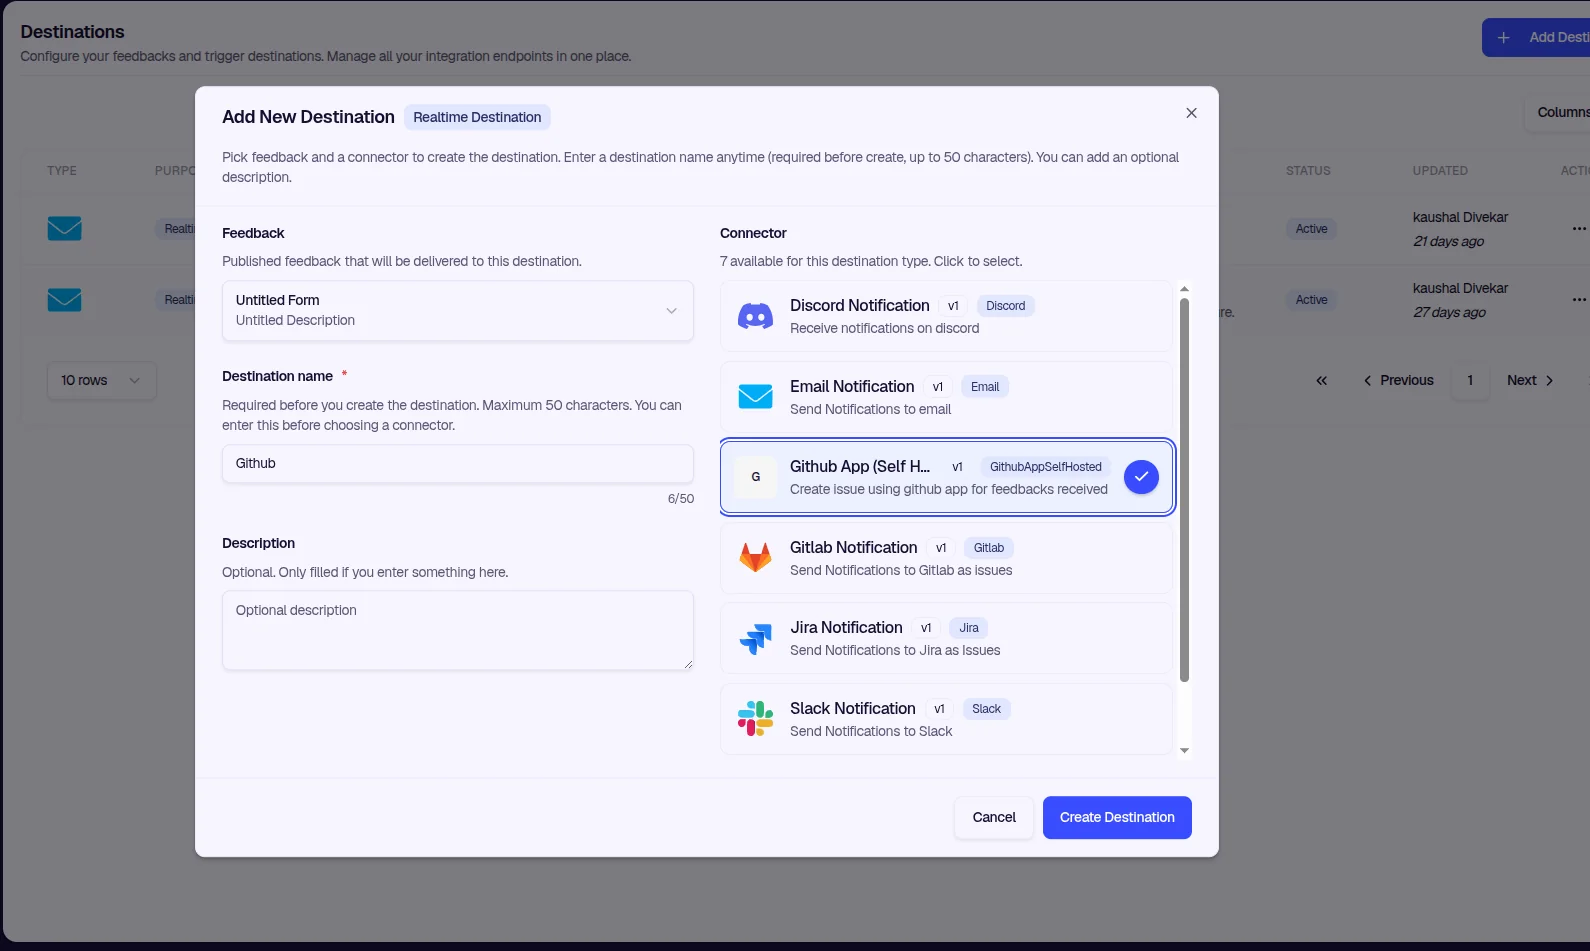Click the first row email type icon
1590x951 pixels.
click(65, 229)
